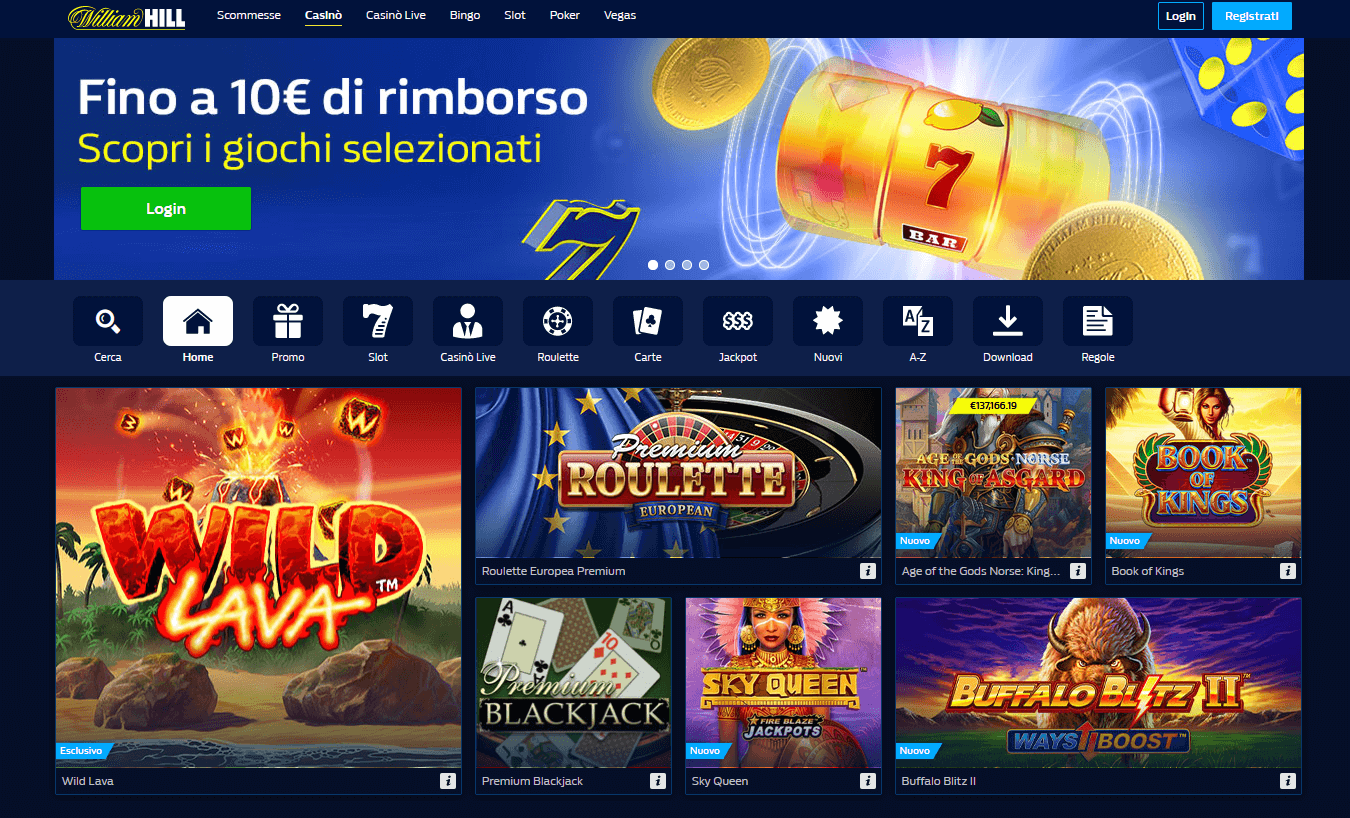
Task: Show Nuovi games via star icon
Action: pos(828,321)
